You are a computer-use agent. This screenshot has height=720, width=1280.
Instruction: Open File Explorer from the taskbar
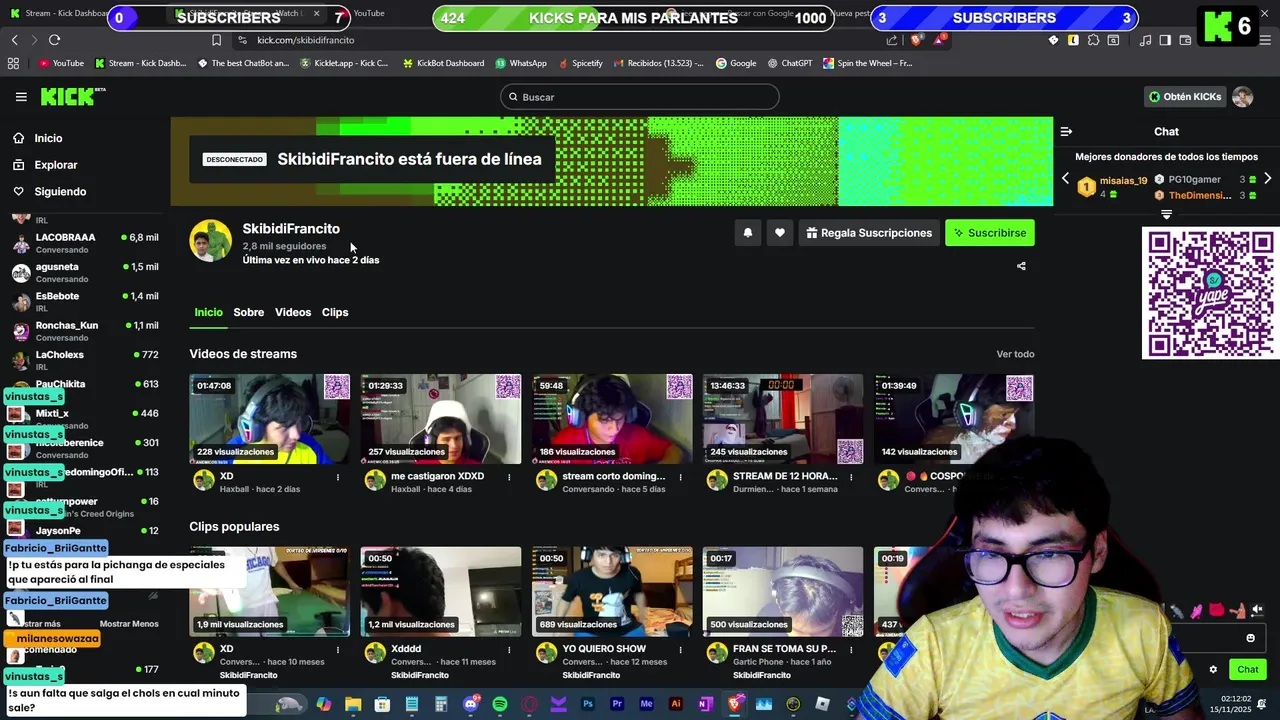coord(353,704)
